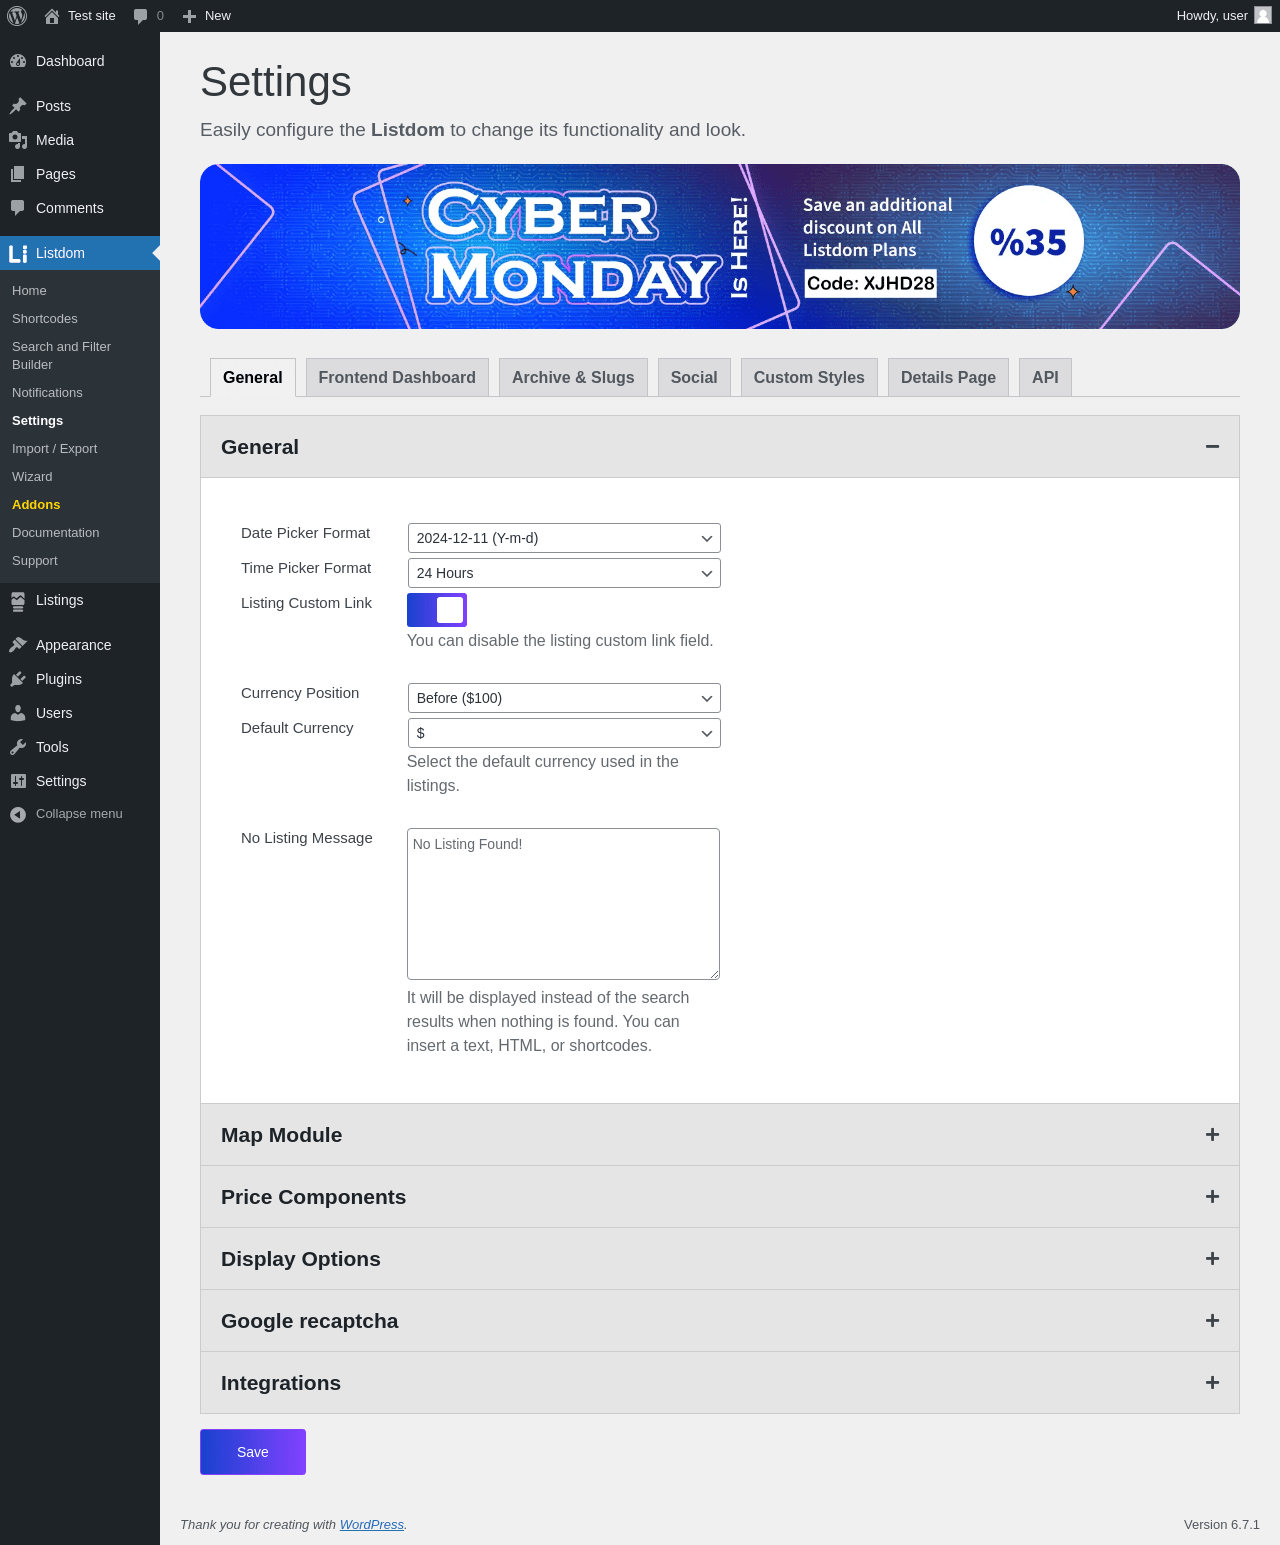The width and height of the screenshot is (1280, 1545).
Task: Open the Date Picker Format dropdown
Action: [x=564, y=538]
